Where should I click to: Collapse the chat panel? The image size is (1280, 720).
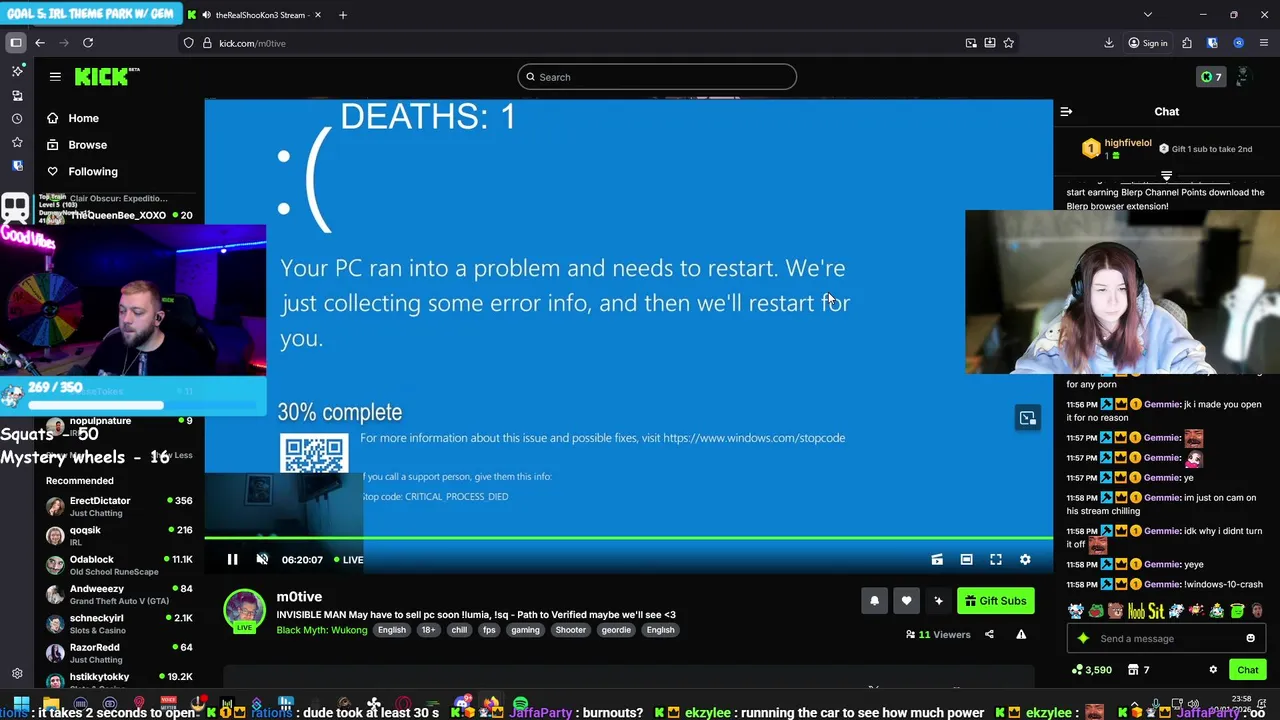1066,112
